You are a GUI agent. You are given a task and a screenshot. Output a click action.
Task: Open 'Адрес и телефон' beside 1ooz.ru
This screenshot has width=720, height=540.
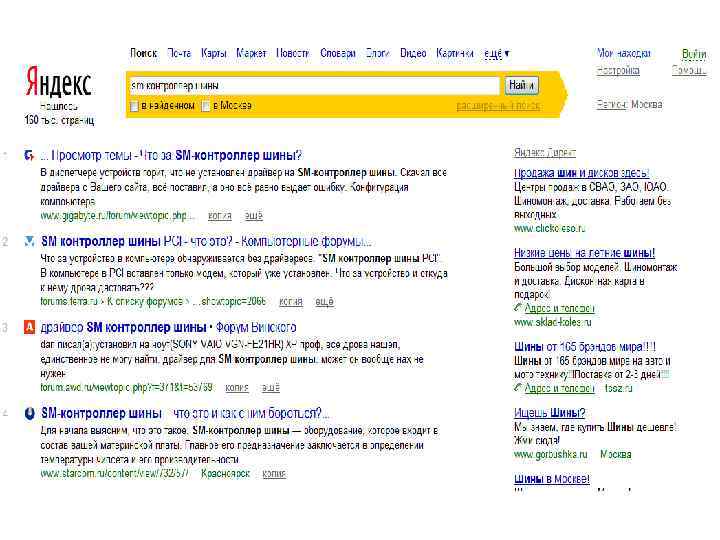[559, 388]
